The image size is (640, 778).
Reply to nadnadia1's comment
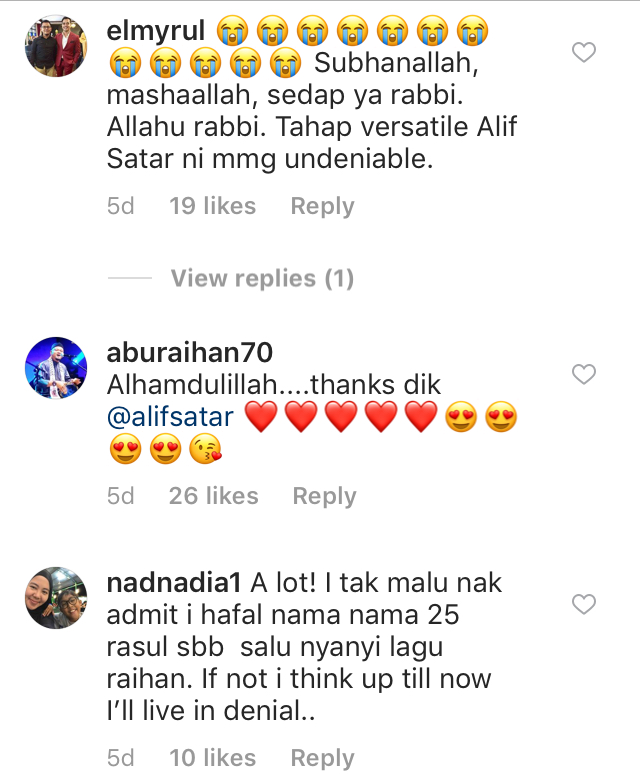tap(322, 758)
